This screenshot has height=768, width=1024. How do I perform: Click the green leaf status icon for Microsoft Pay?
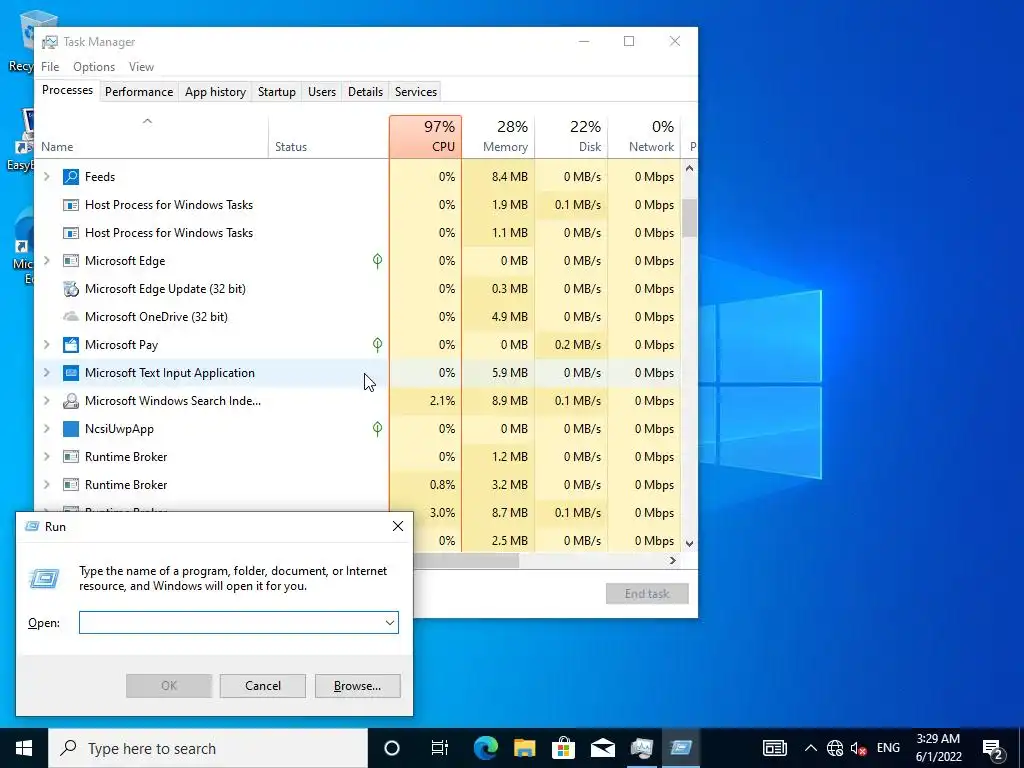(x=377, y=345)
